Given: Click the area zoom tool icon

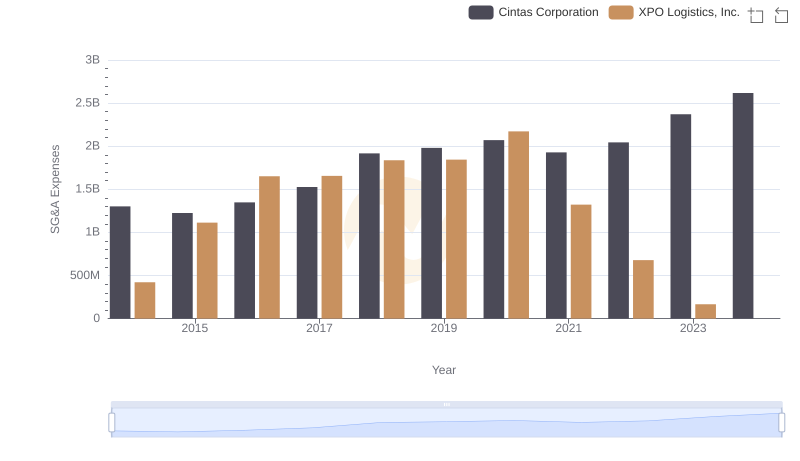Looking at the screenshot, I should (x=756, y=15).
